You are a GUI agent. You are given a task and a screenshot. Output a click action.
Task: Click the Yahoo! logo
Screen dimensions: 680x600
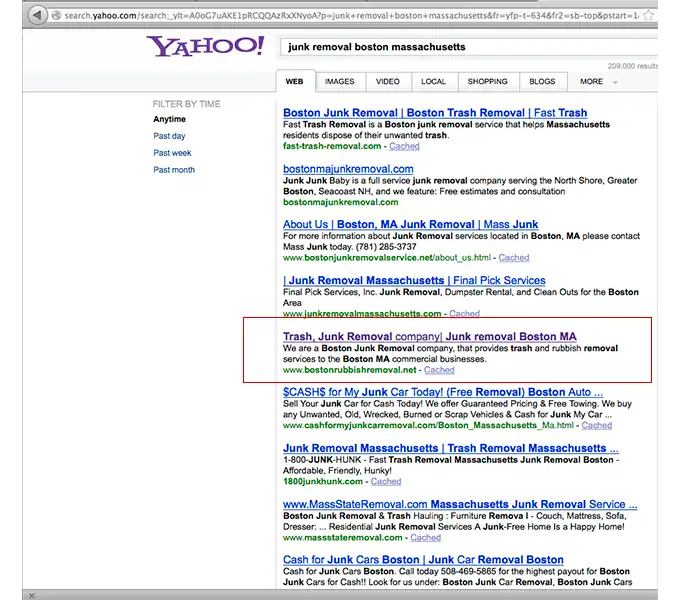pyautogui.click(x=206, y=46)
